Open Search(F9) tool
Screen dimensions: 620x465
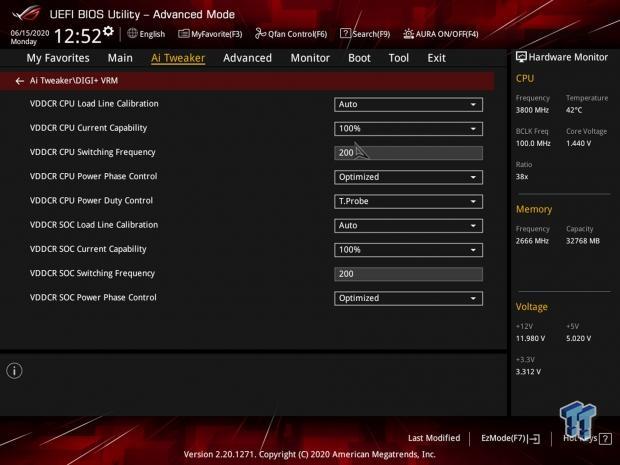pos(365,34)
